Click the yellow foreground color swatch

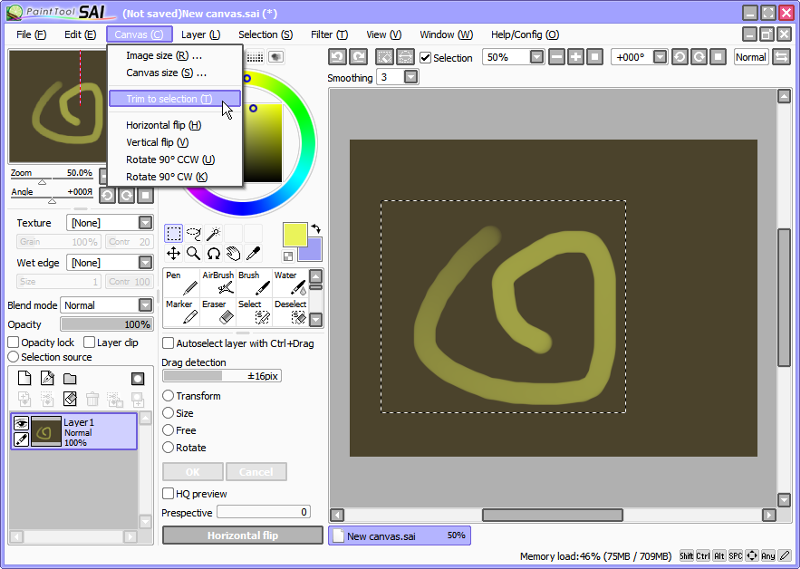[x=295, y=235]
